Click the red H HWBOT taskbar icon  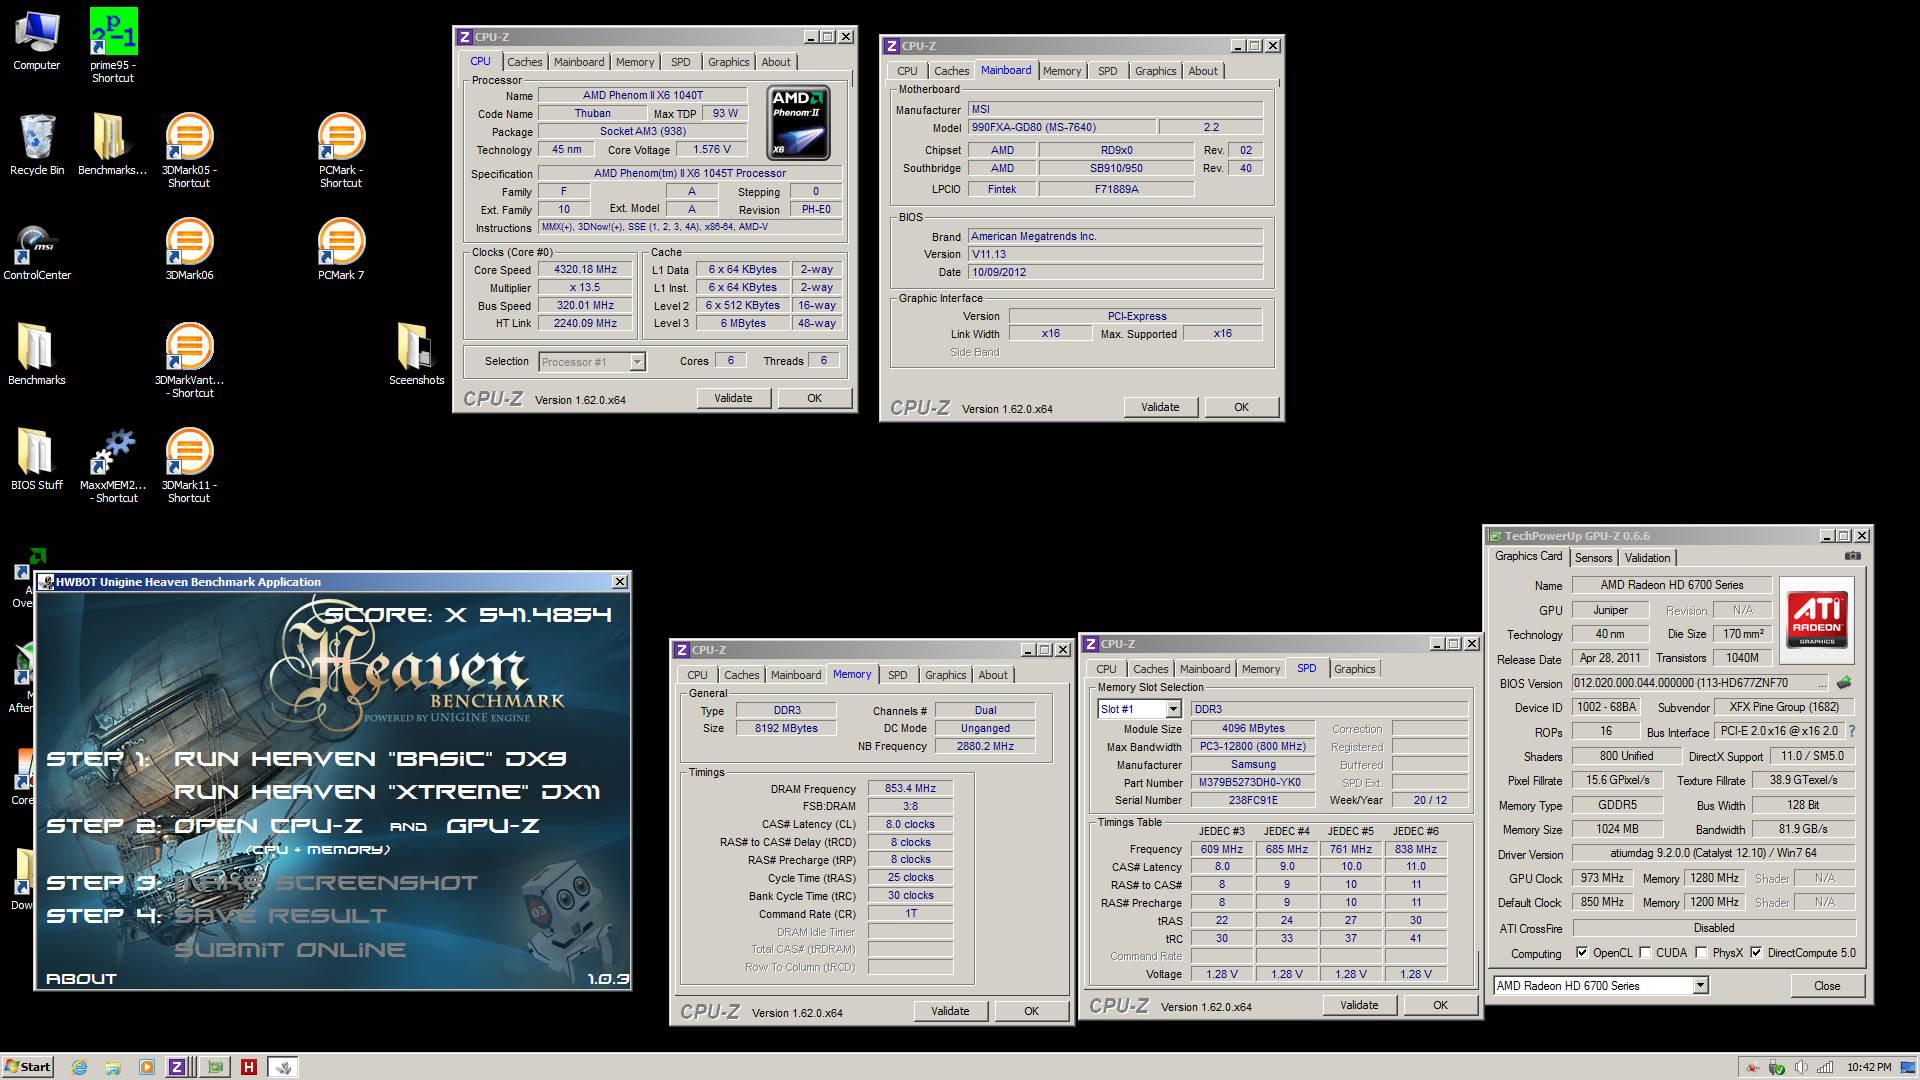(249, 1067)
